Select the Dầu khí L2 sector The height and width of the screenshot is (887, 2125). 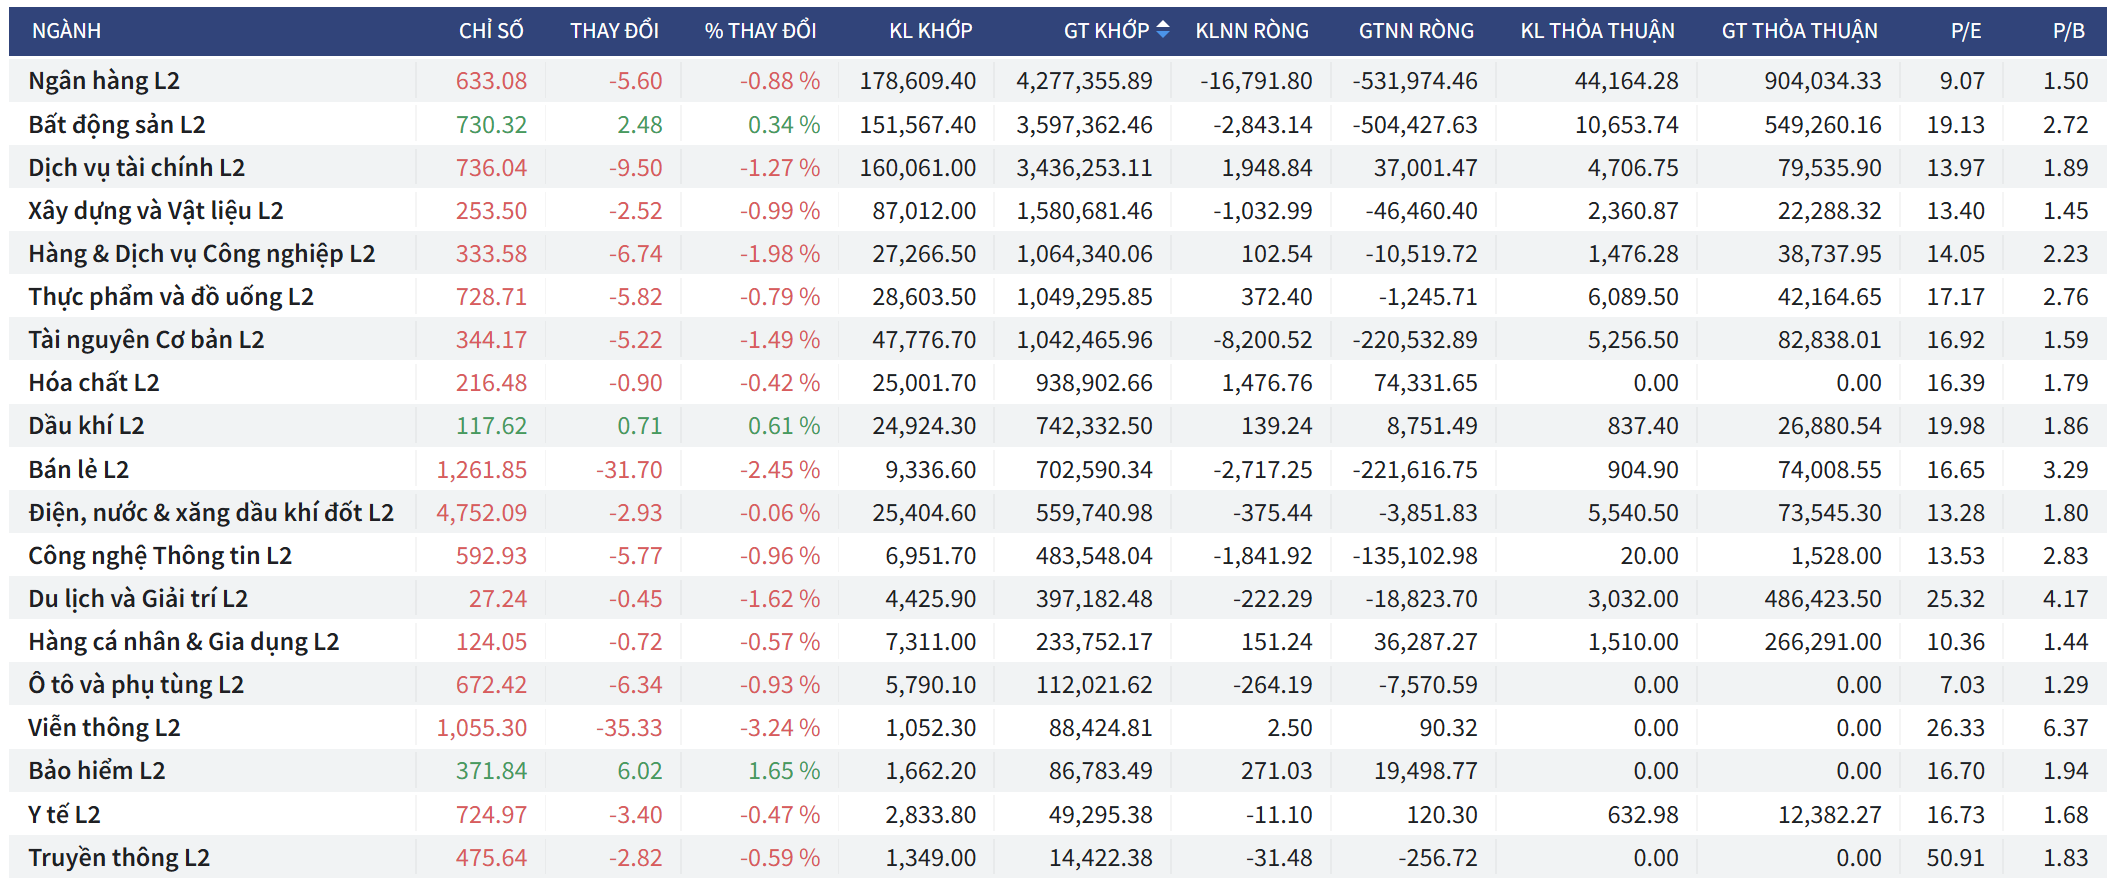pos(86,426)
